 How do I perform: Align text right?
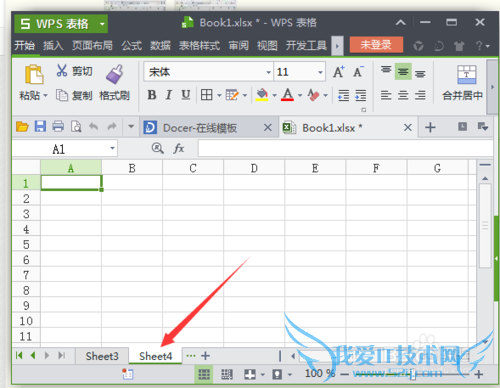tap(420, 95)
